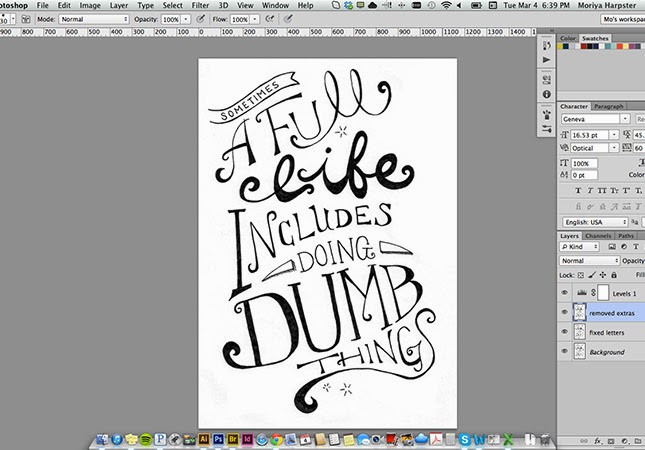The height and width of the screenshot is (450, 645).
Task: Open the Opacity slider arrow
Action: [x=186, y=19]
